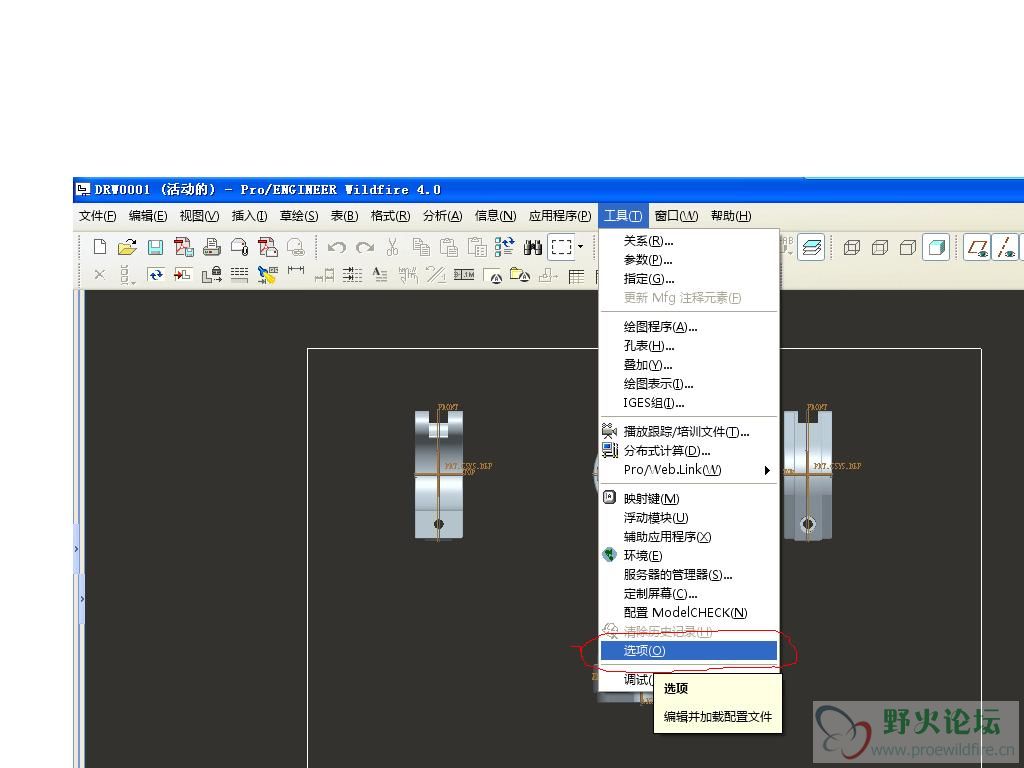Image resolution: width=1024 pixels, height=768 pixels.
Task: Click the Print icon
Action: tap(212, 247)
